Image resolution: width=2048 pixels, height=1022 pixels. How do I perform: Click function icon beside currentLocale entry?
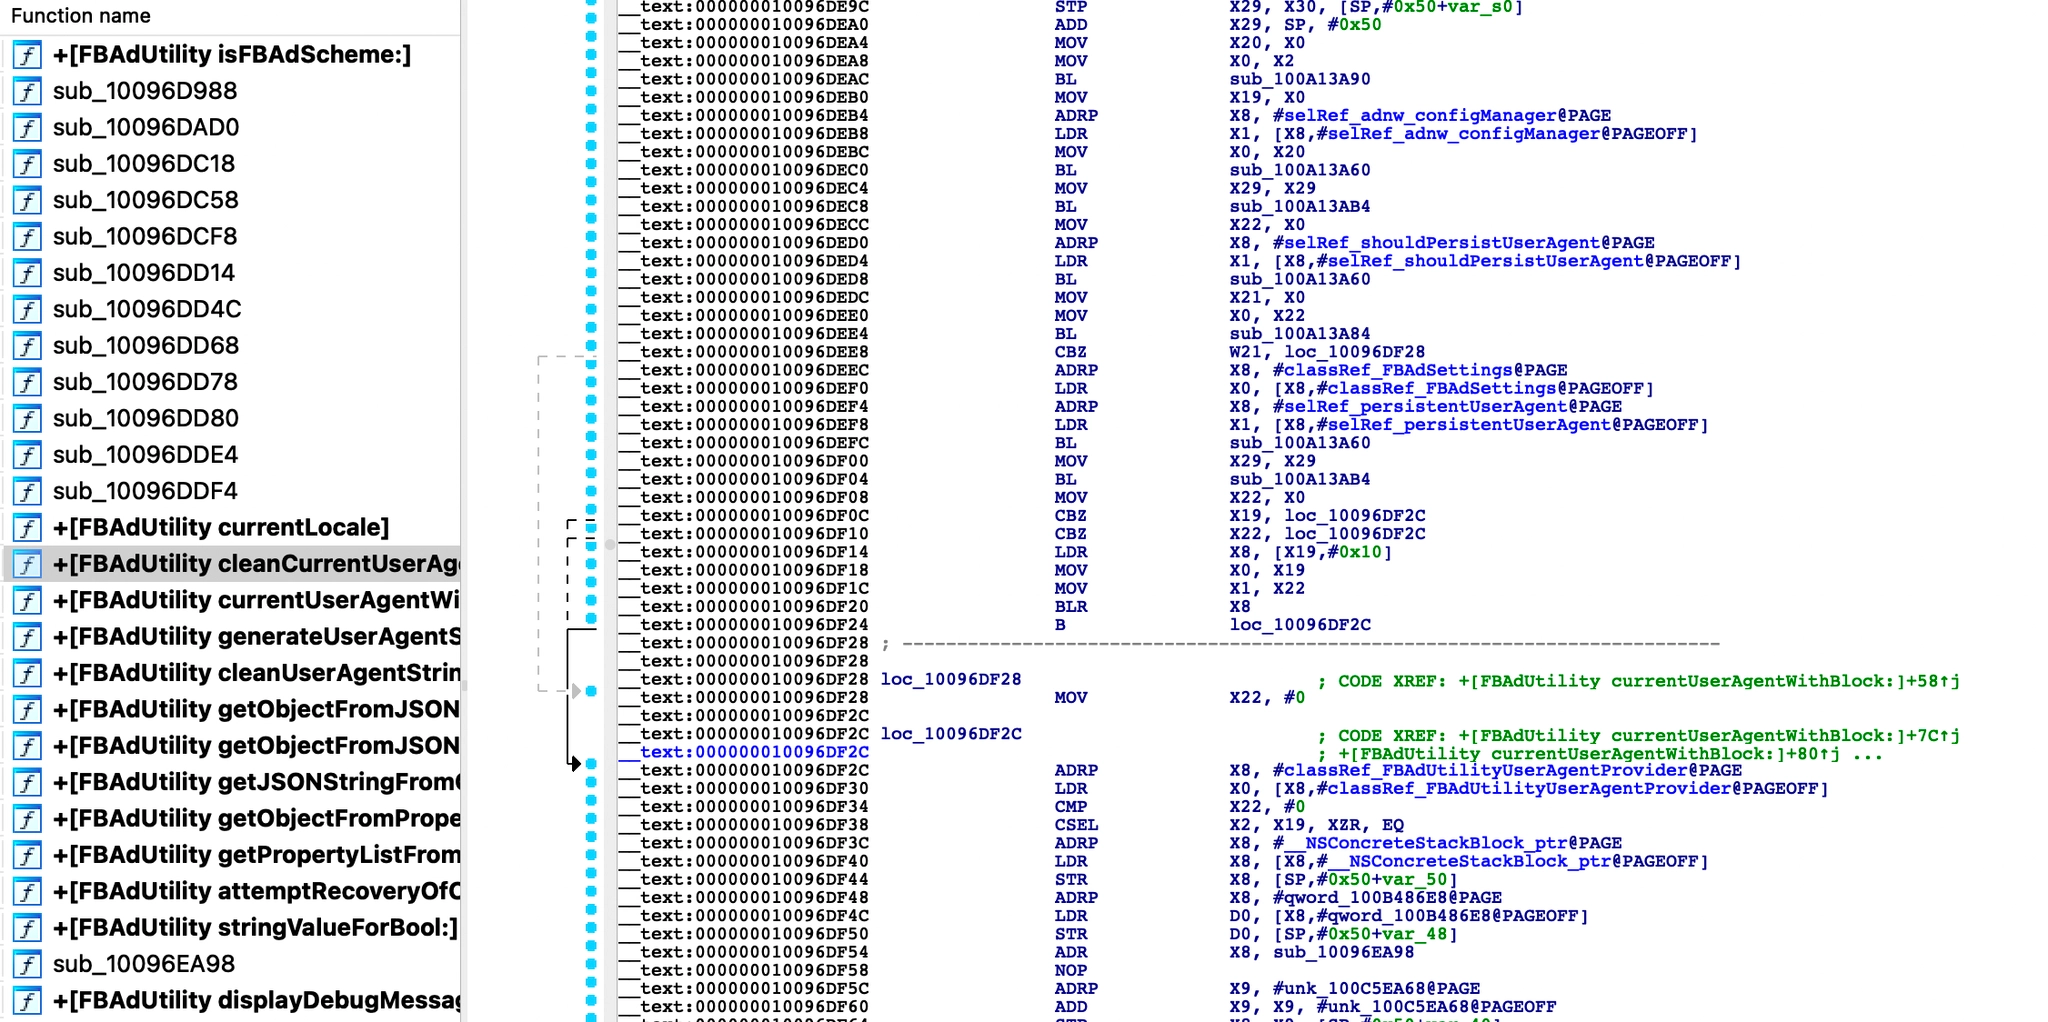tap(27, 528)
